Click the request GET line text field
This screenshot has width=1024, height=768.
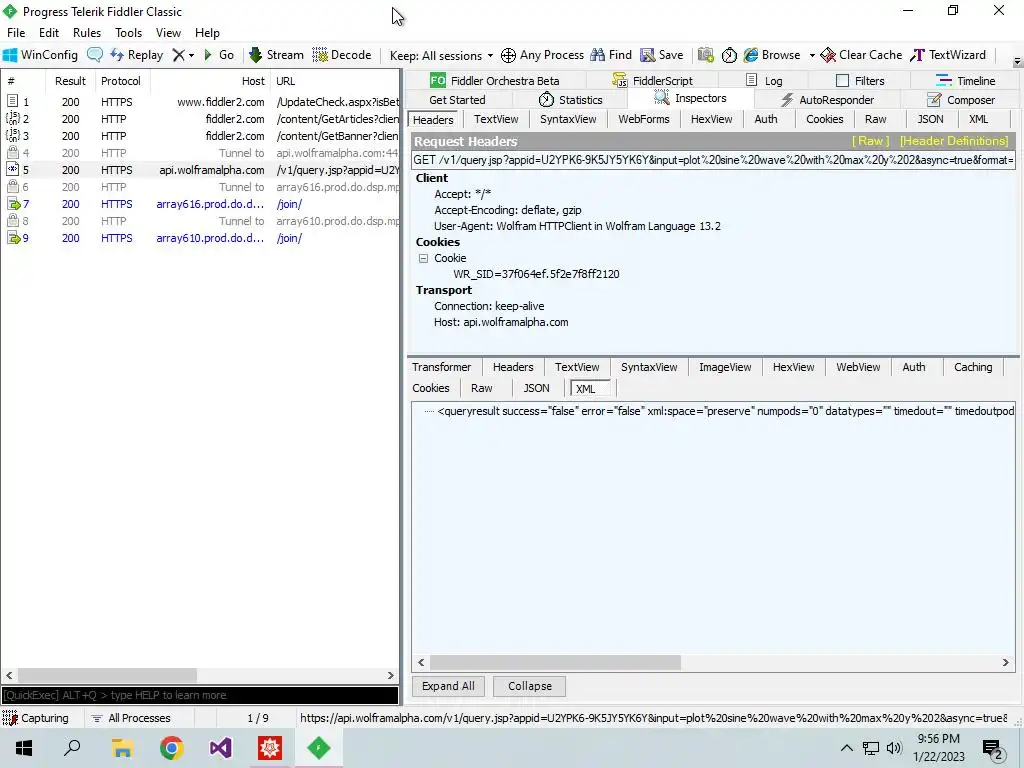coord(713,160)
